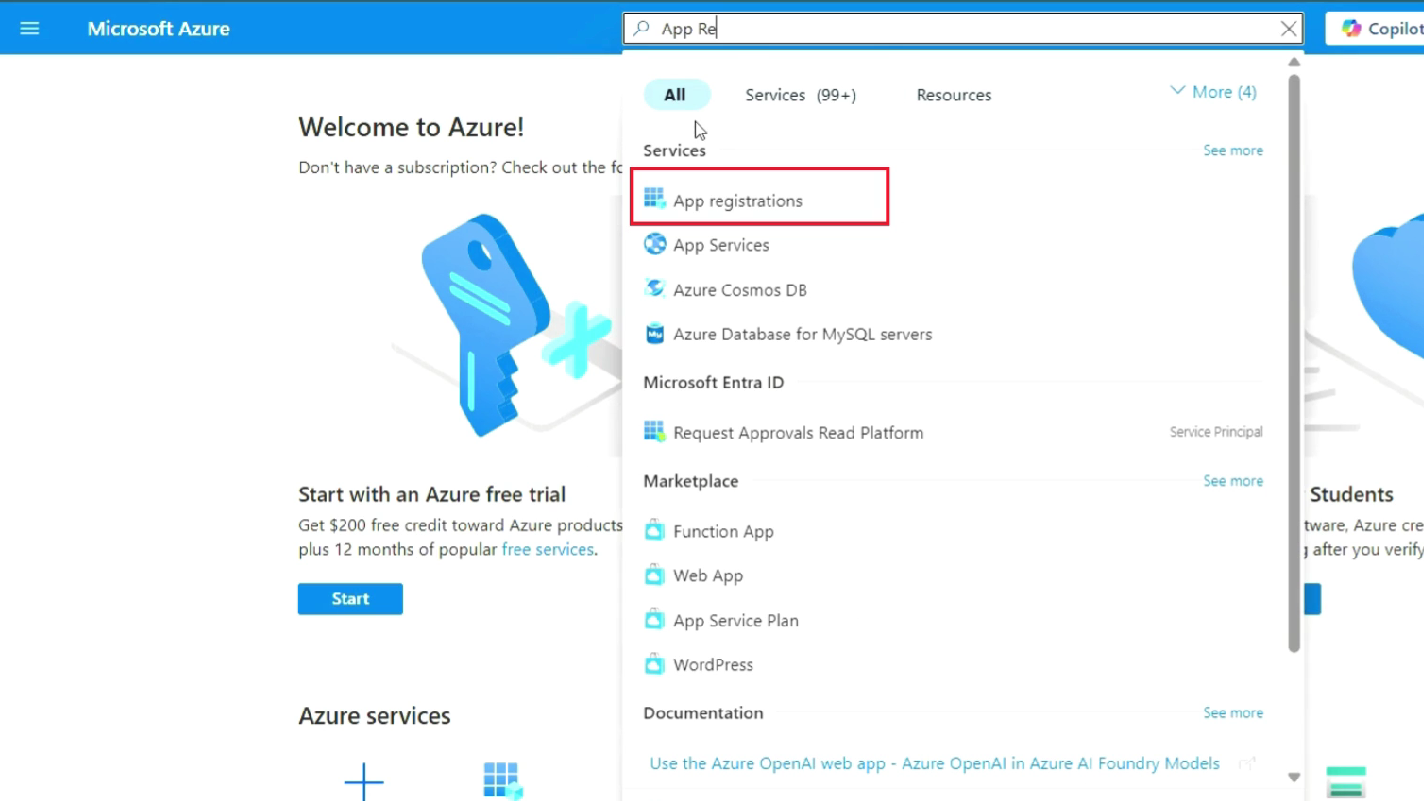
Task: Click the Azure Cosmos DB icon
Action: coord(655,289)
